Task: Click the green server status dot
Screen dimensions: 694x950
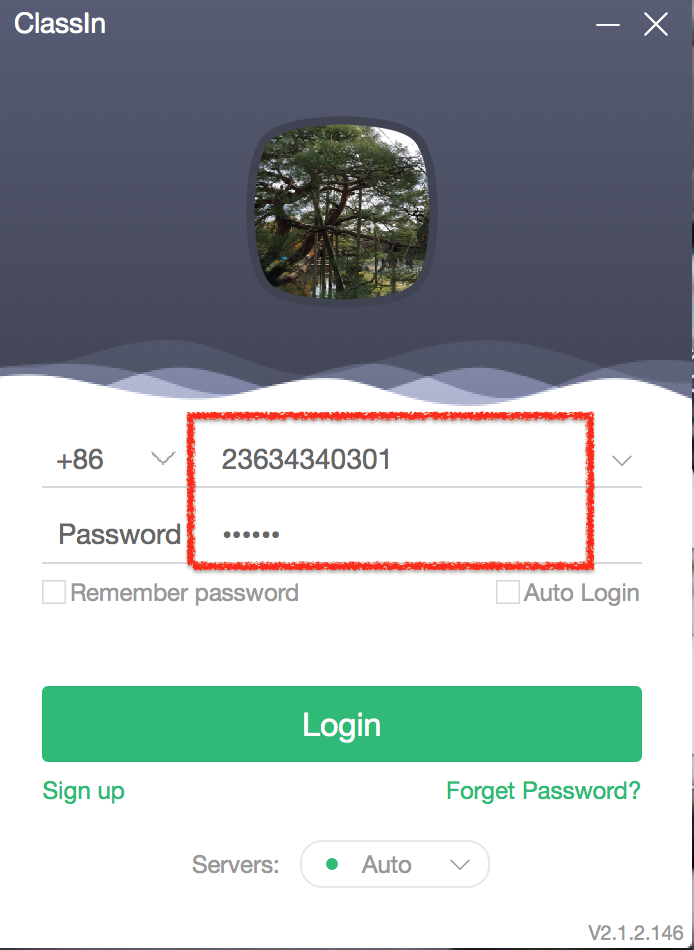Action: point(332,864)
